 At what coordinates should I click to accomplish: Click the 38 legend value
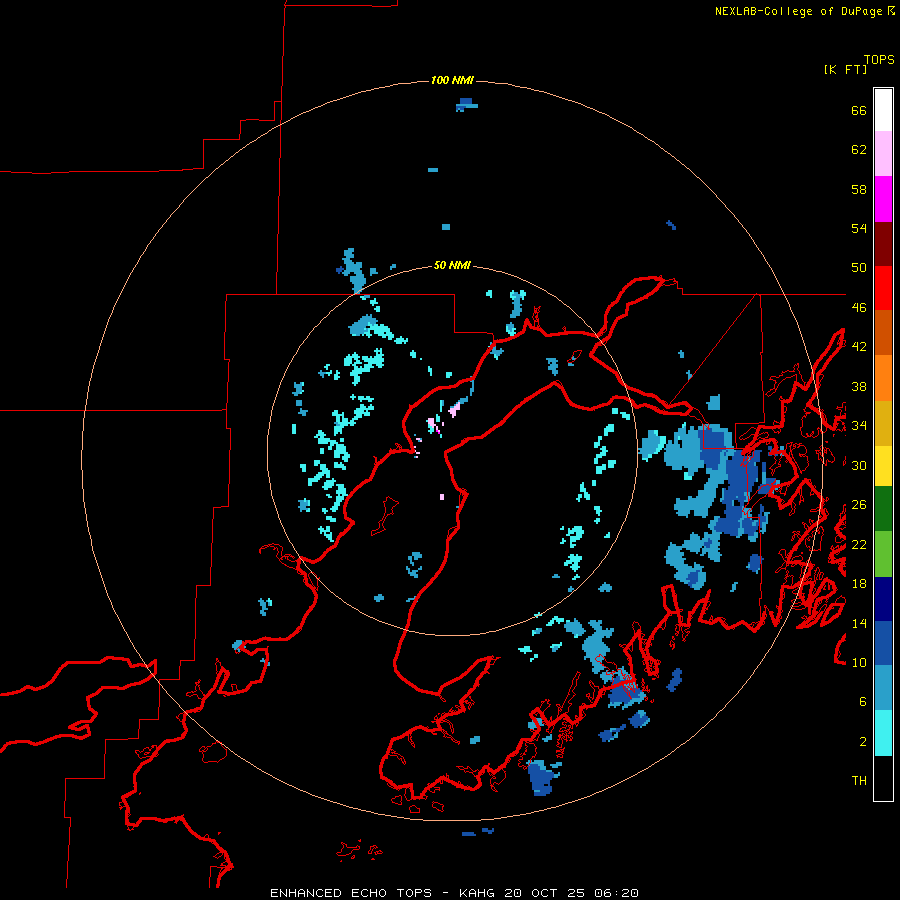point(859,386)
